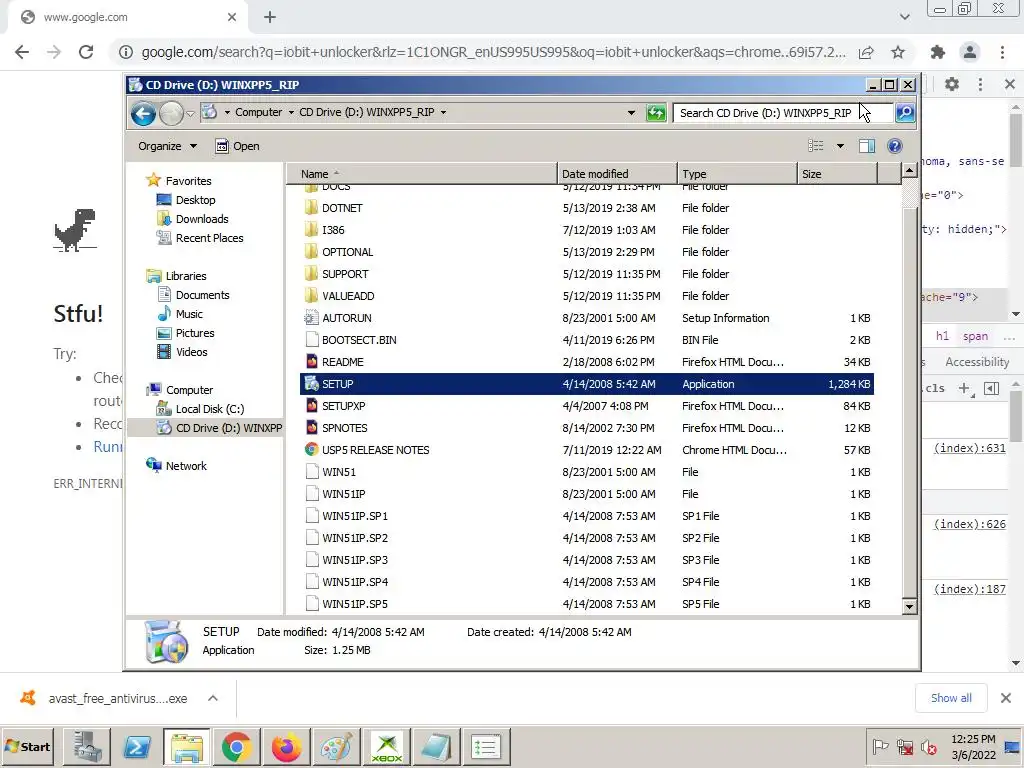Open the Documents library
Viewport: 1024px width, 768px height.
click(202, 295)
